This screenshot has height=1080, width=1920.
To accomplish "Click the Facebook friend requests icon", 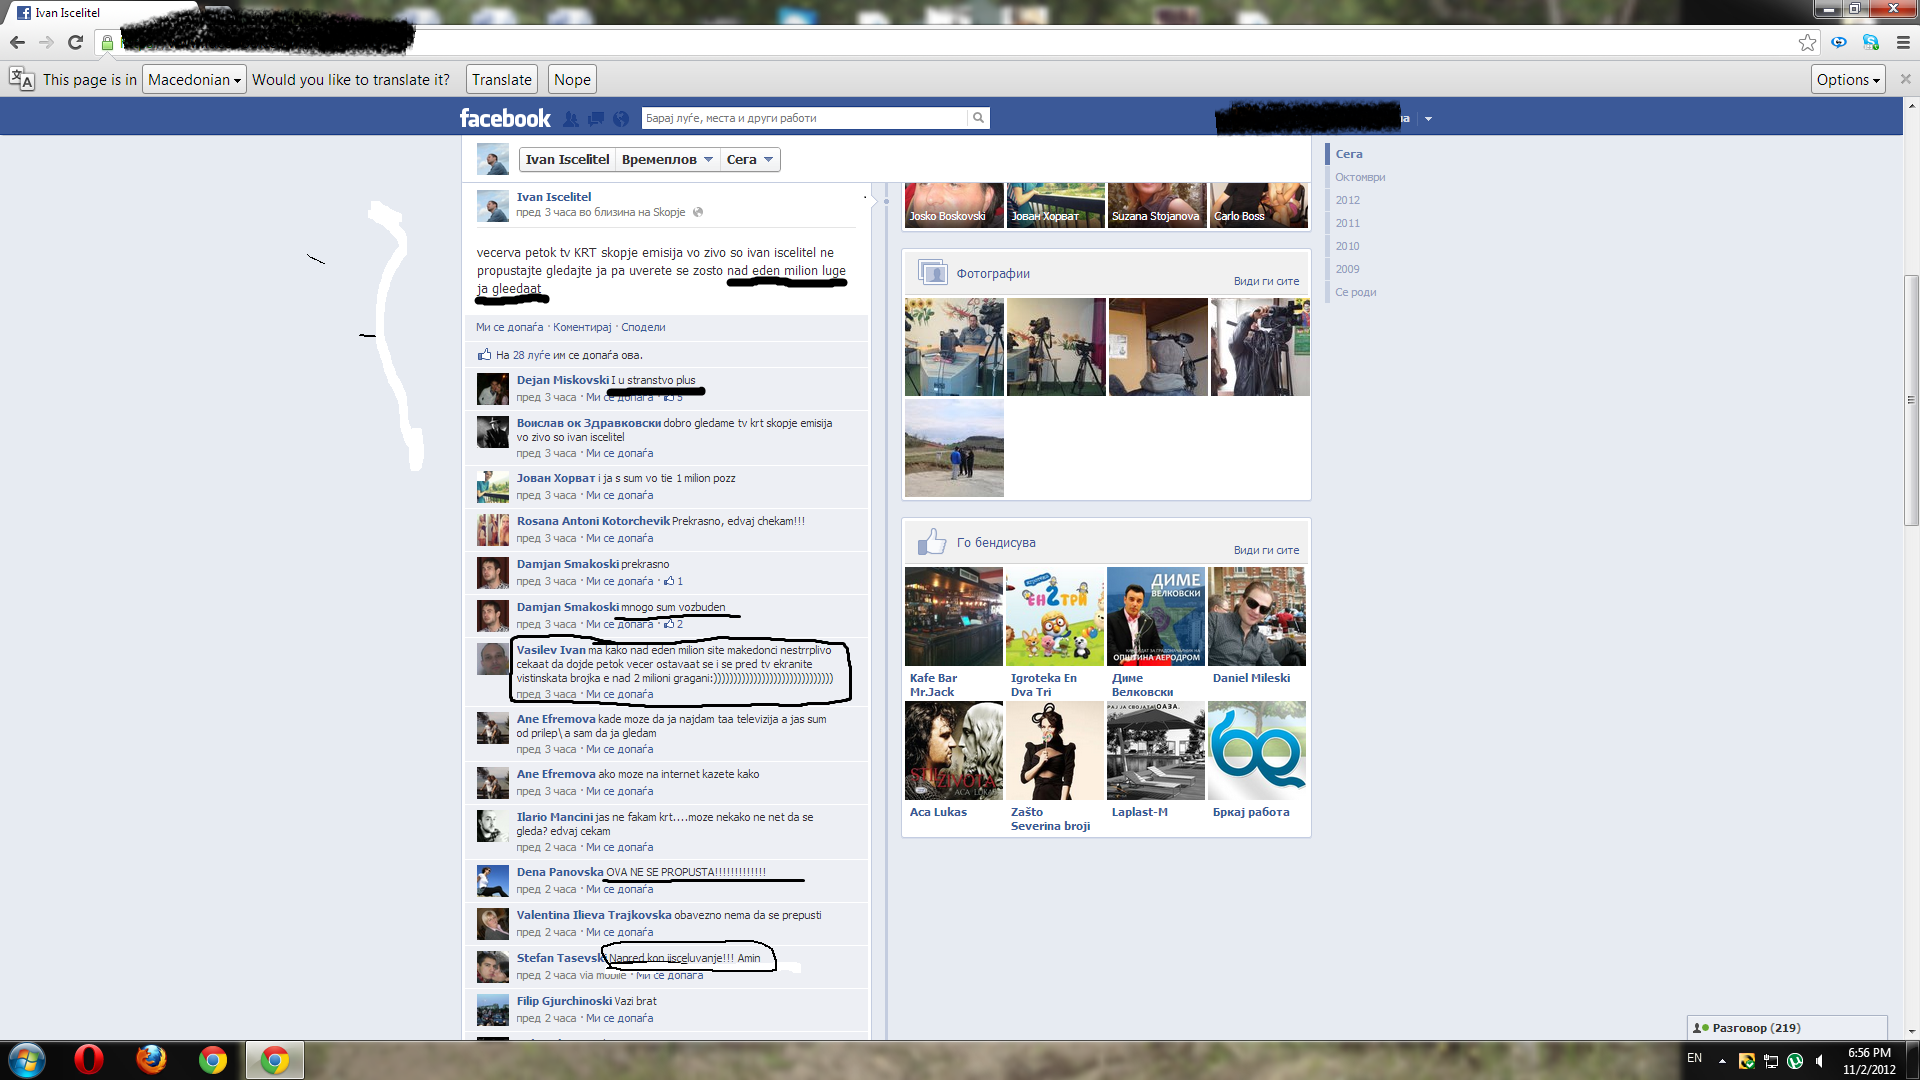I will tap(571, 119).
